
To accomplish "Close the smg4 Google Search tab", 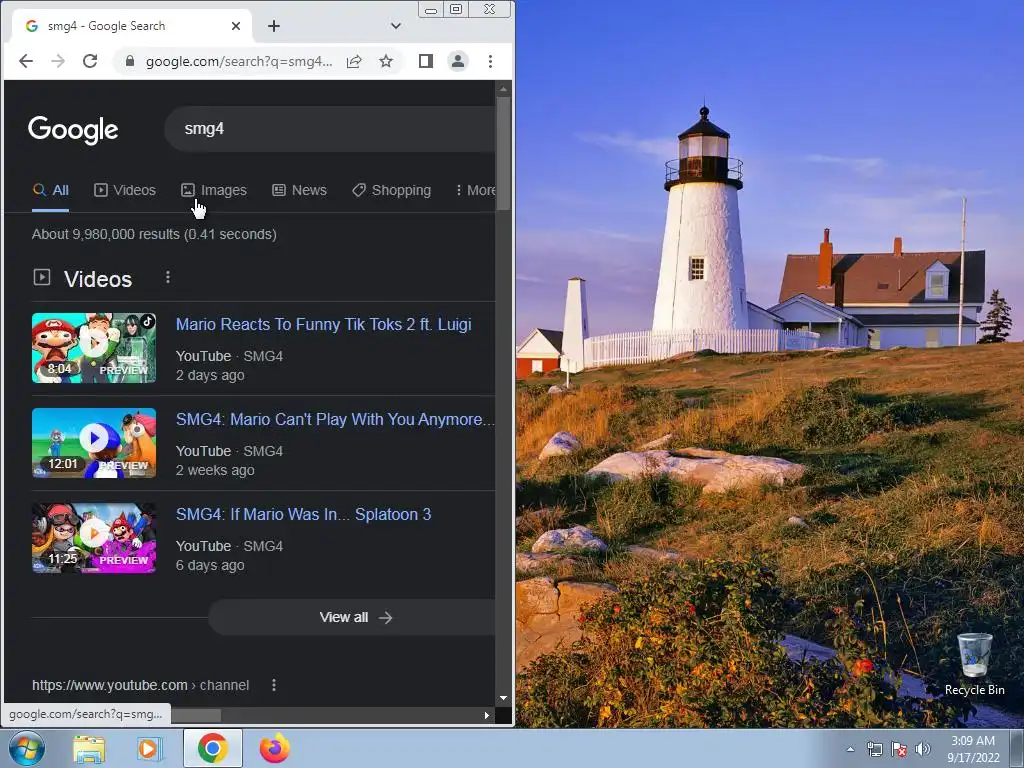I will (x=236, y=26).
